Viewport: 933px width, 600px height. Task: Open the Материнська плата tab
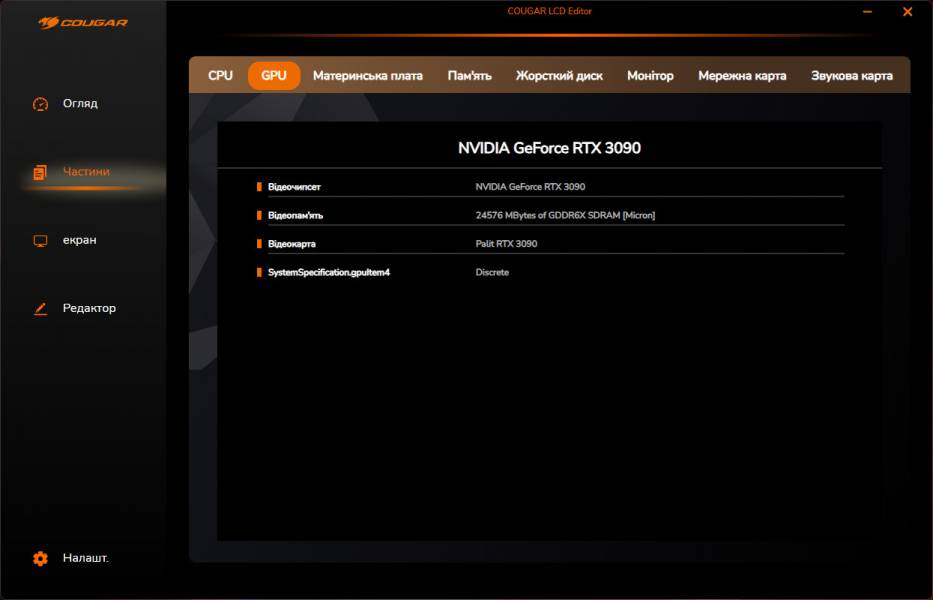(369, 75)
